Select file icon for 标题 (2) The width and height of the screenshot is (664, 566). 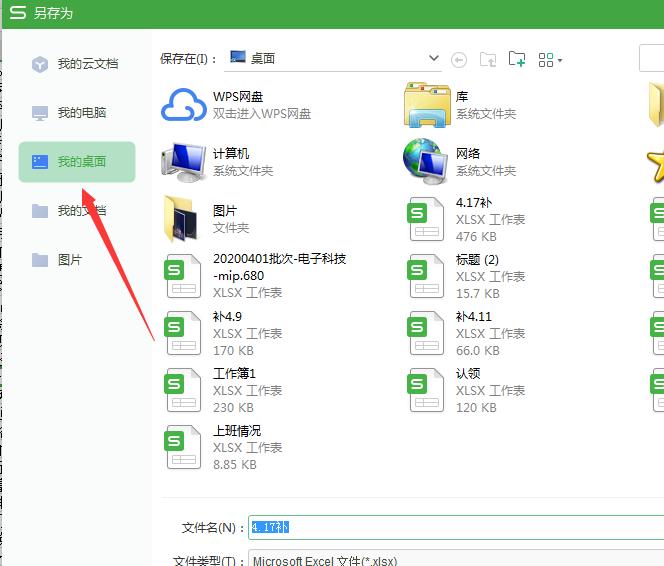(426, 276)
